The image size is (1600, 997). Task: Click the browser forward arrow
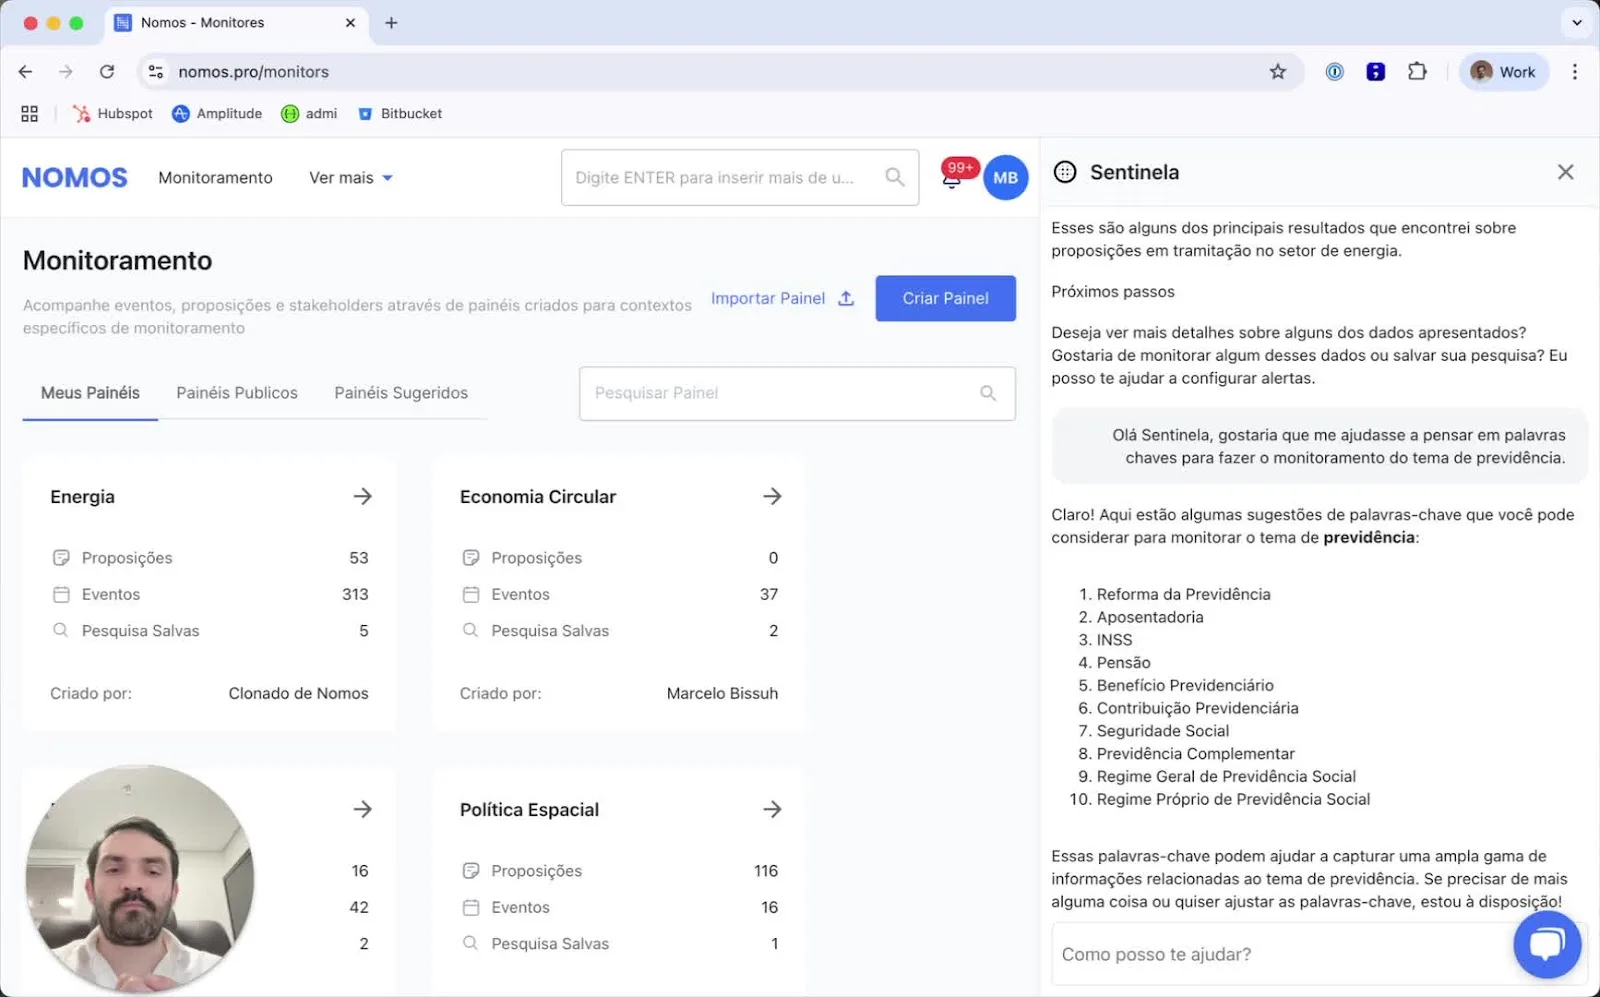coord(66,72)
